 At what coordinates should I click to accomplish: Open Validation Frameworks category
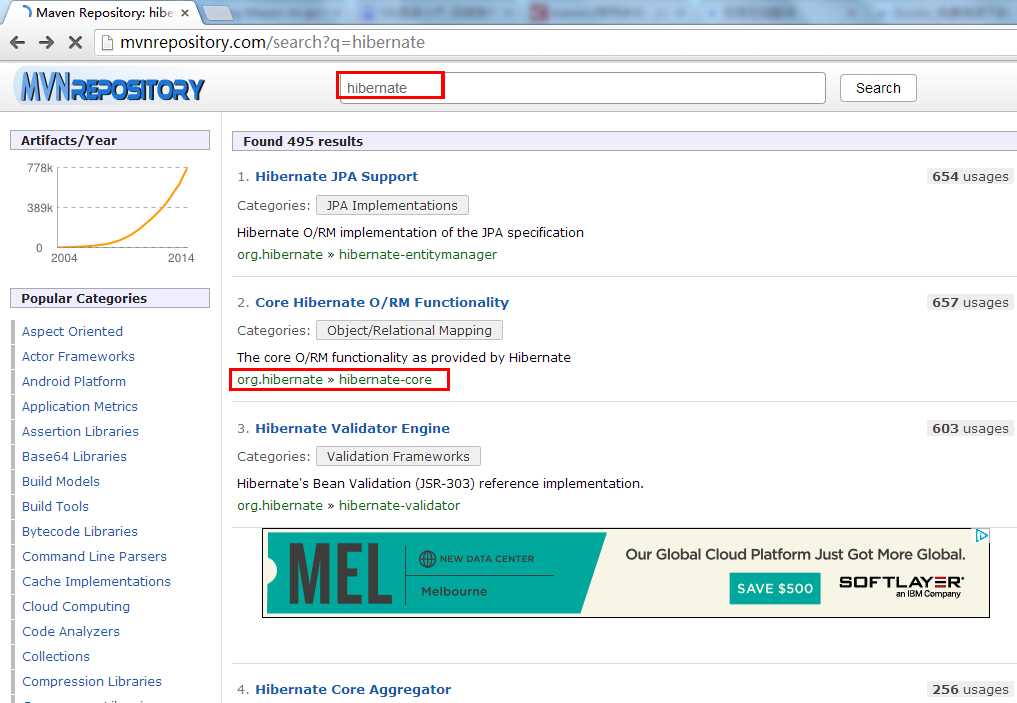coord(398,457)
